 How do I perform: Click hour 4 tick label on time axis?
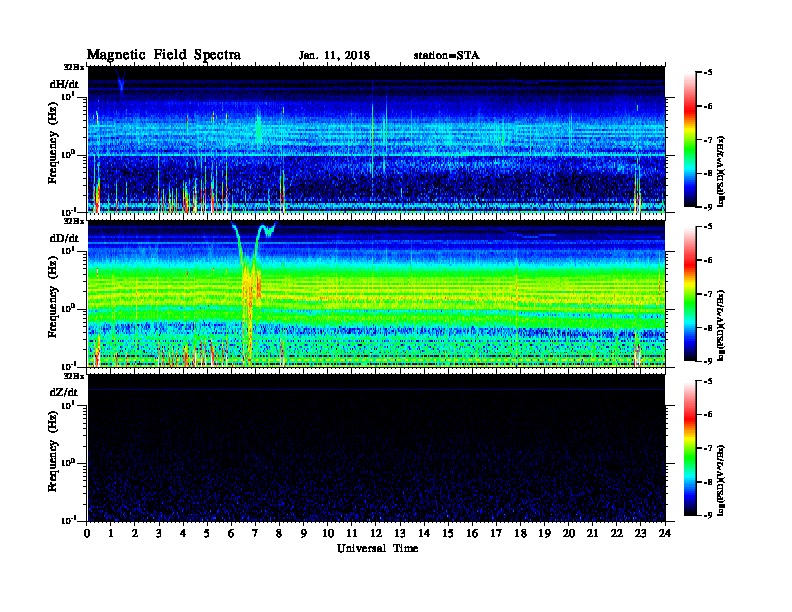pyautogui.click(x=183, y=534)
